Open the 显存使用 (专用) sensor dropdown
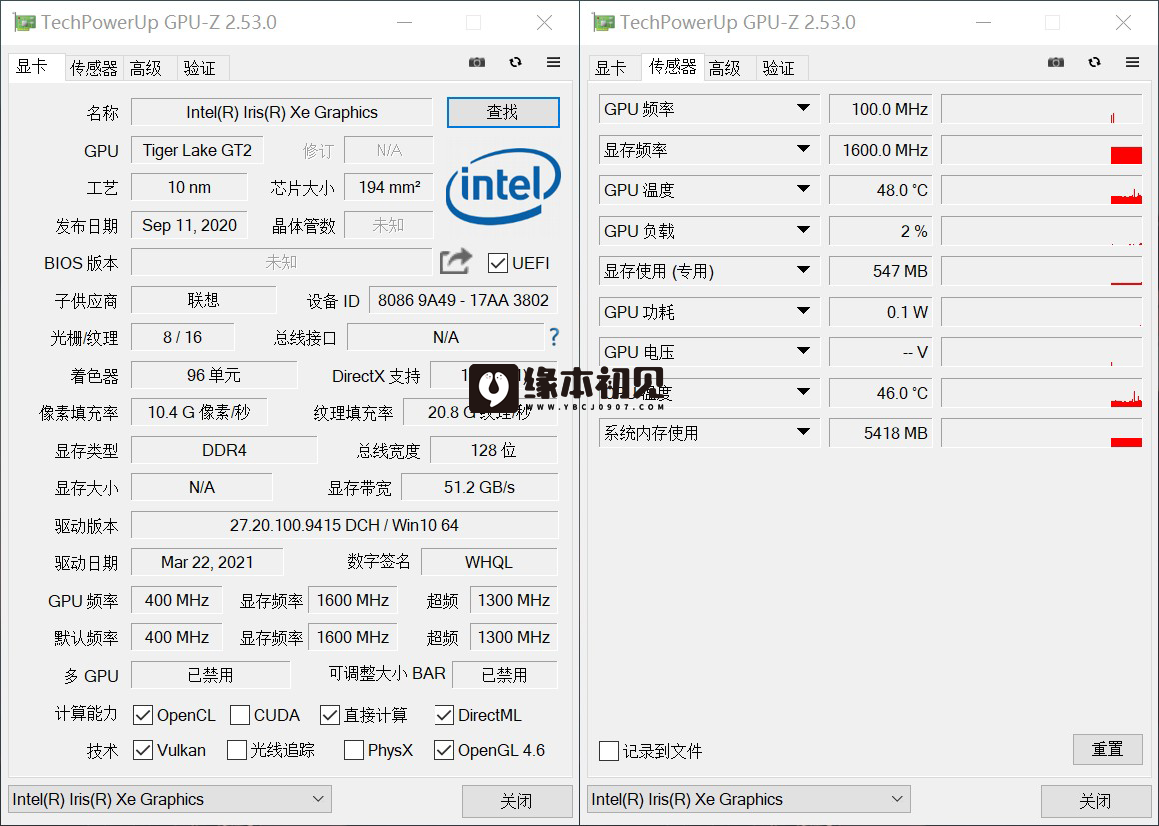The height and width of the screenshot is (826, 1159). (803, 270)
